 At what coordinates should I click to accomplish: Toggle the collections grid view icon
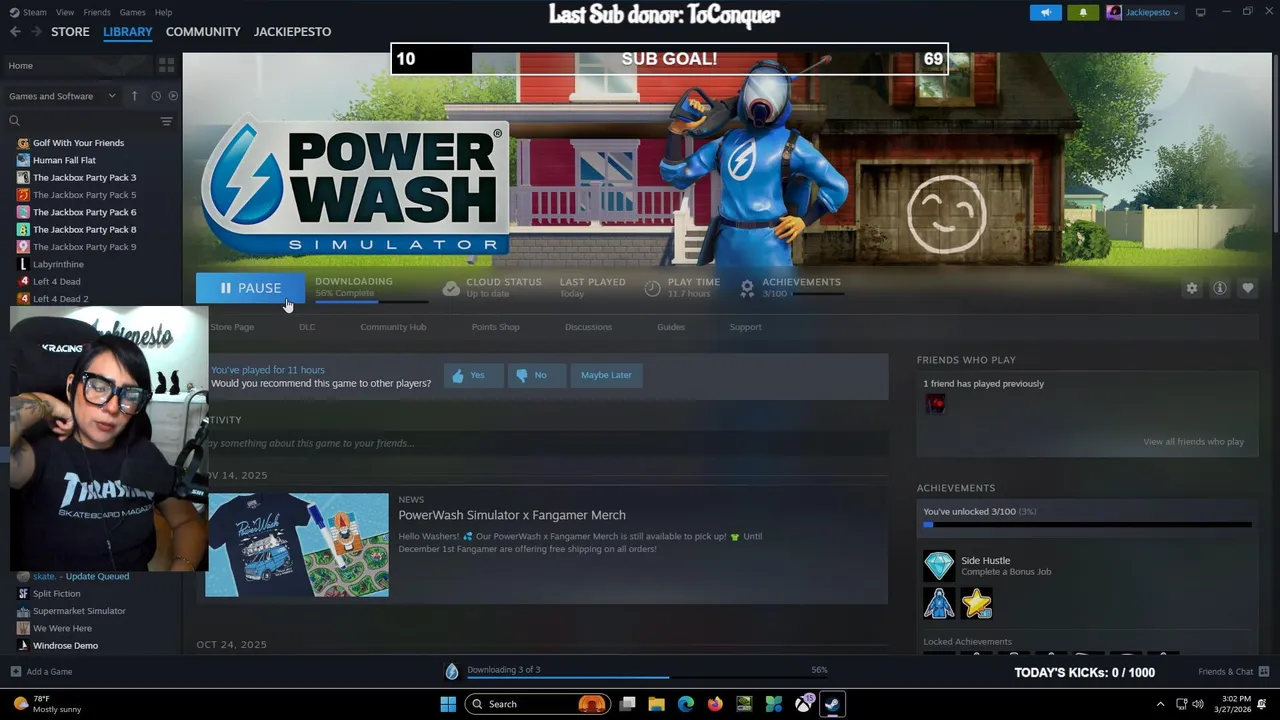(167, 65)
